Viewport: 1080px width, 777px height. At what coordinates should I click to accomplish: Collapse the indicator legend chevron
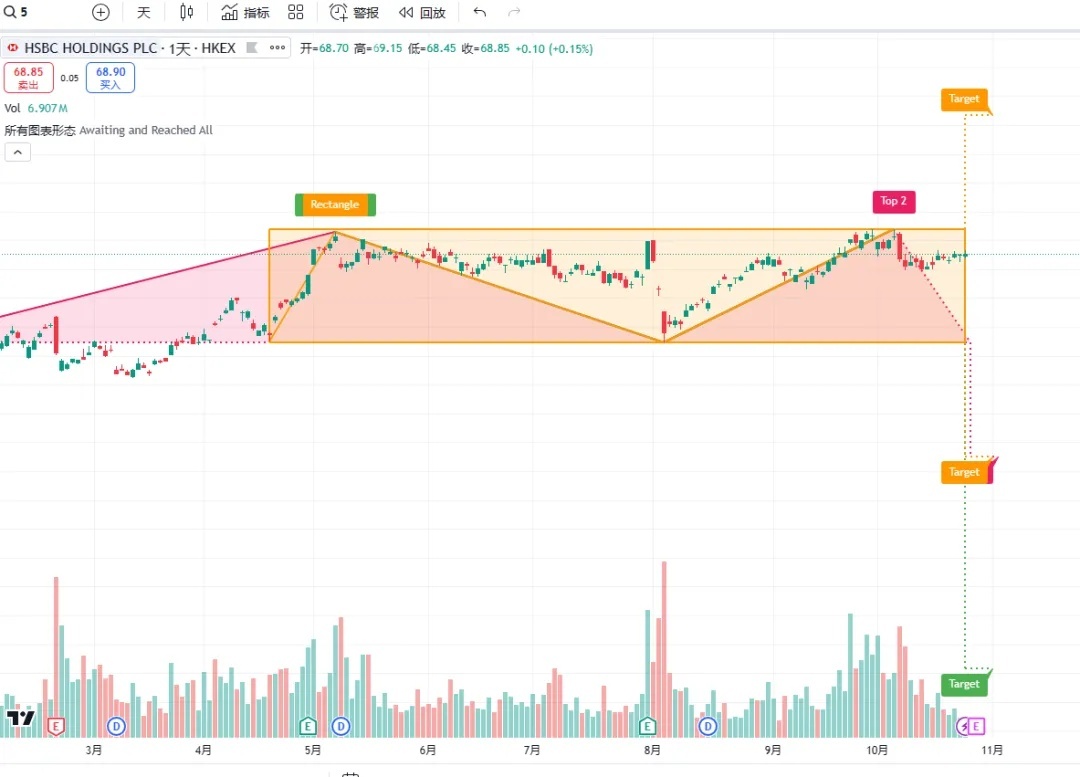[x=18, y=152]
